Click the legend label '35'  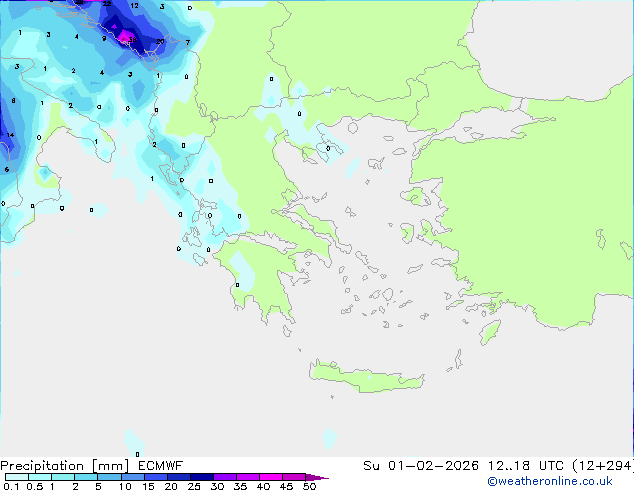click(x=240, y=486)
